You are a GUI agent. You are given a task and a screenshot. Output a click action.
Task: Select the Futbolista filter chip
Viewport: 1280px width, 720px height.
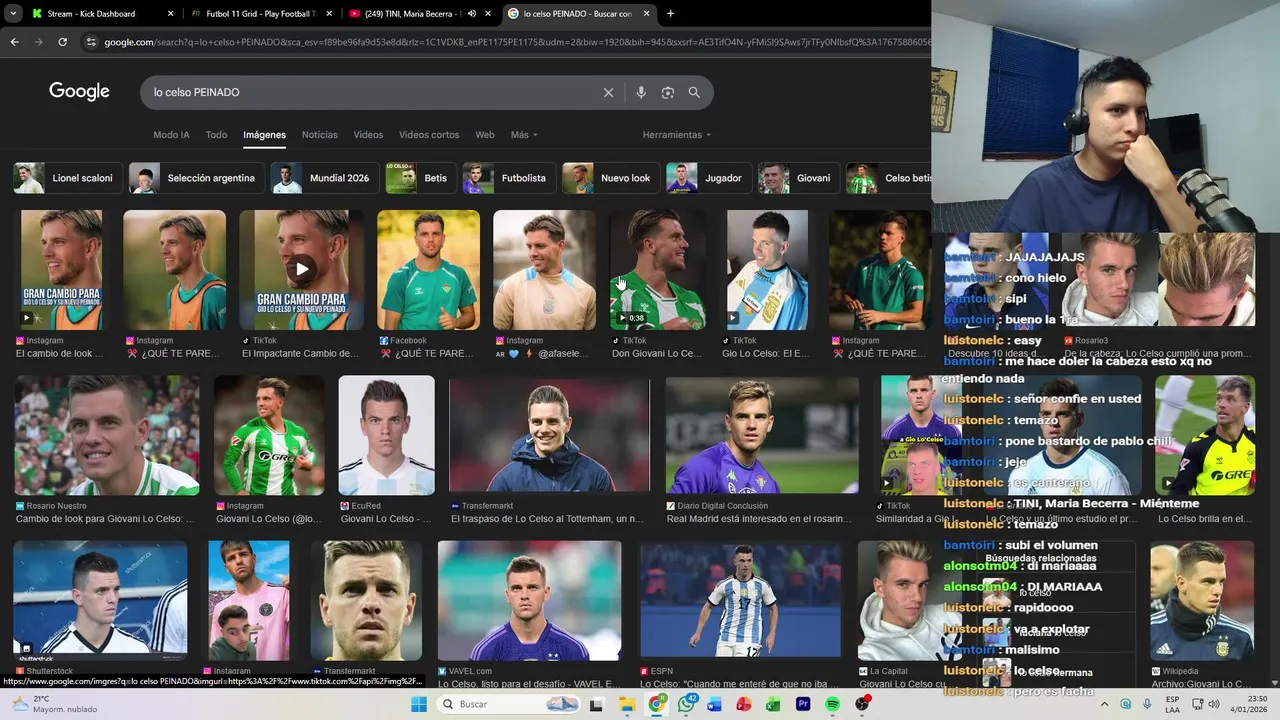[509, 178]
